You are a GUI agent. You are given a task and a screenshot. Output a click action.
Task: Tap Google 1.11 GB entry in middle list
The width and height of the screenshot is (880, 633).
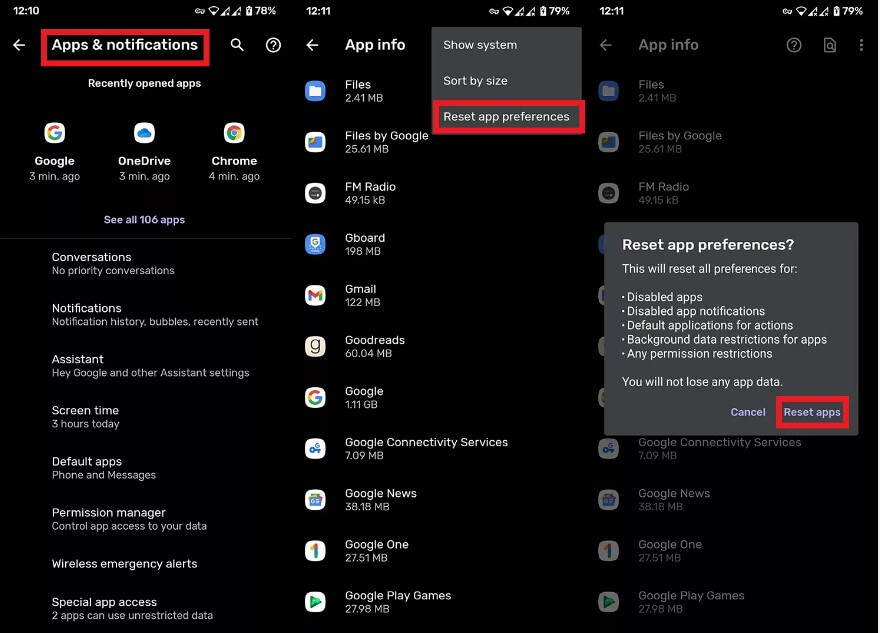pos(440,397)
